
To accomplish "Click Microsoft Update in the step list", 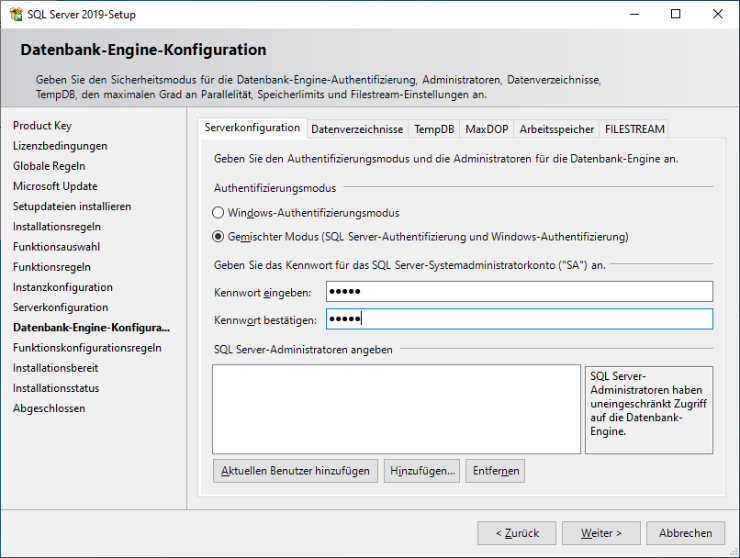I will (x=55, y=186).
